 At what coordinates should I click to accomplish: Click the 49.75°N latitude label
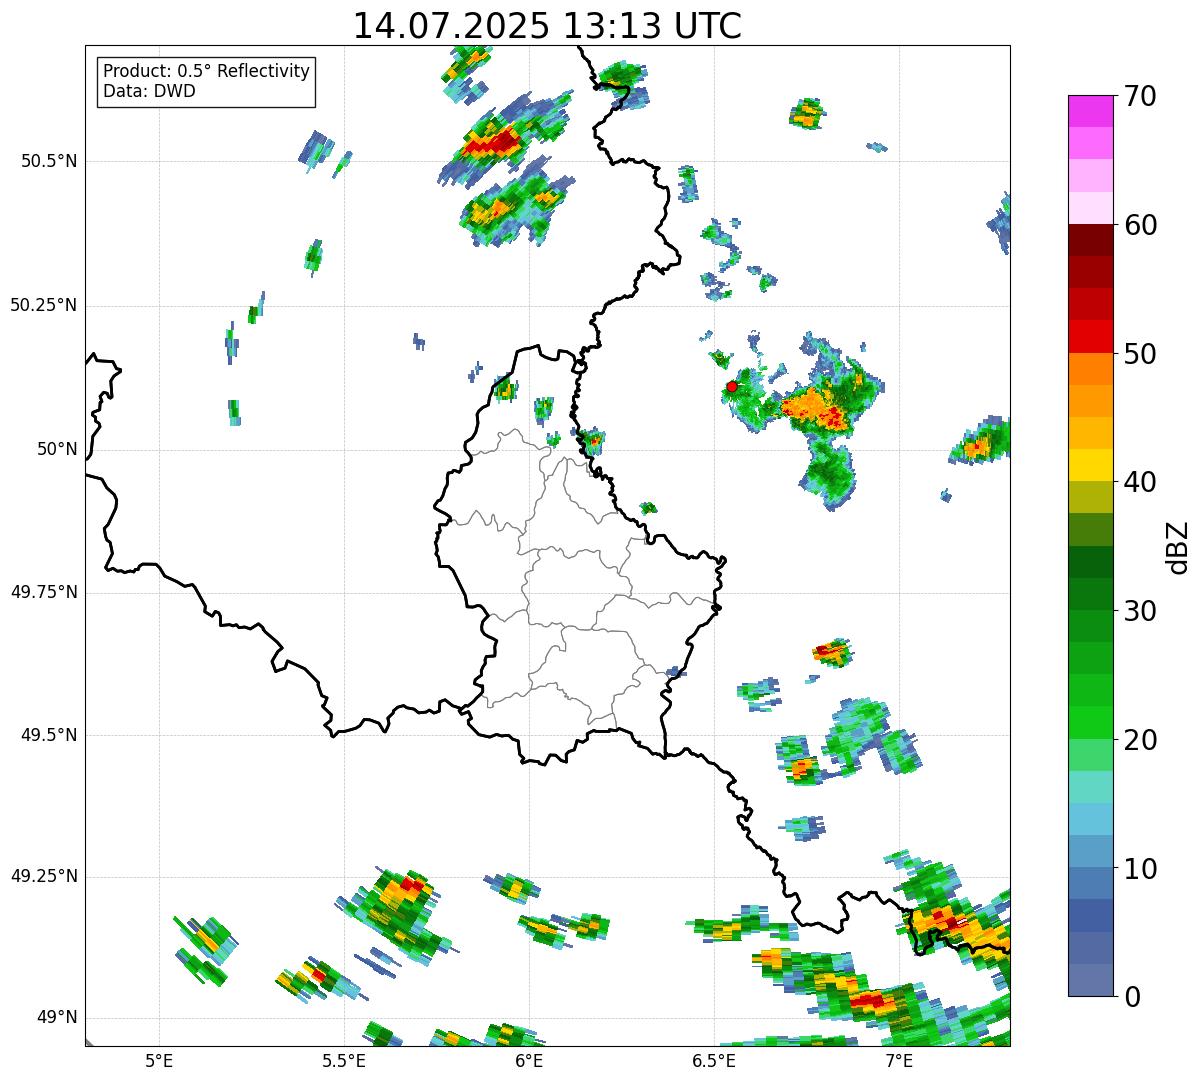[x=44, y=592]
